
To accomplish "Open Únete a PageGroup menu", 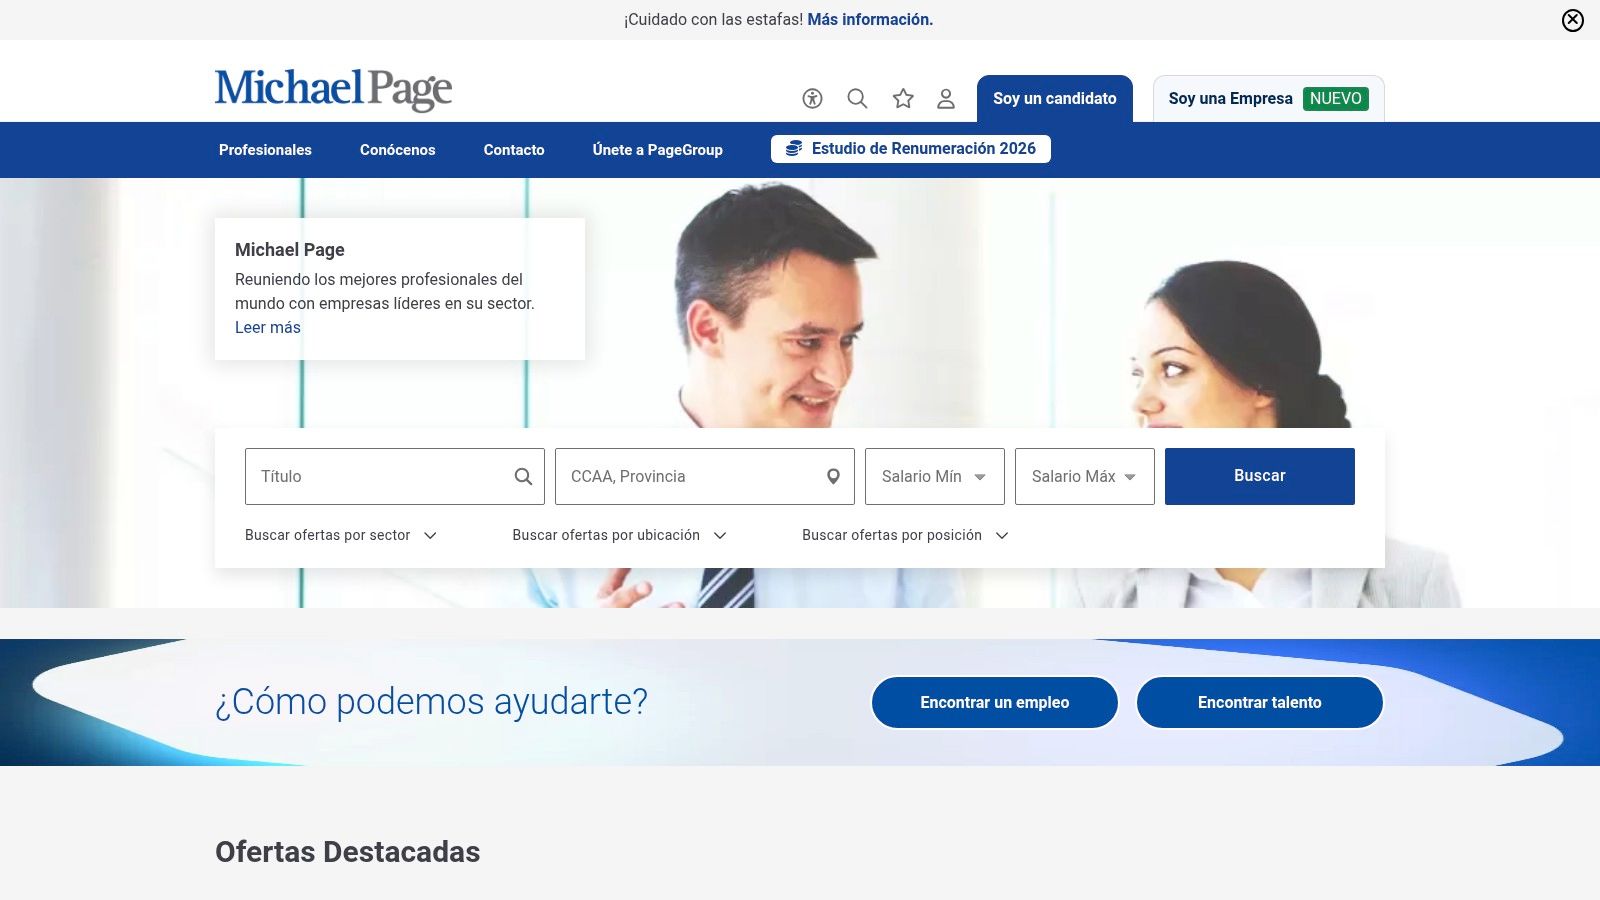I will click(657, 150).
